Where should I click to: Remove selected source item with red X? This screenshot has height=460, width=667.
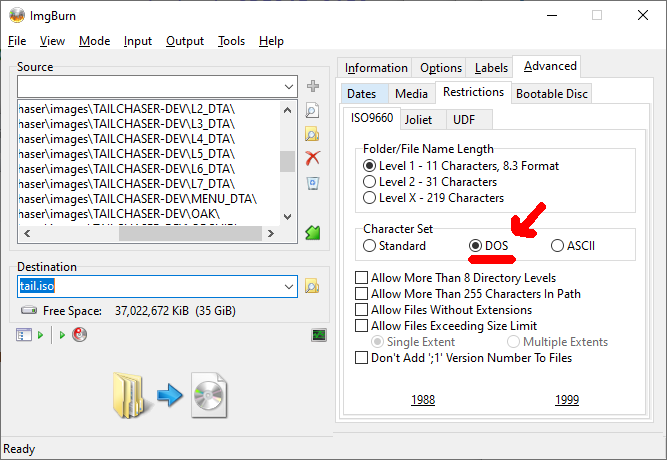(313, 158)
